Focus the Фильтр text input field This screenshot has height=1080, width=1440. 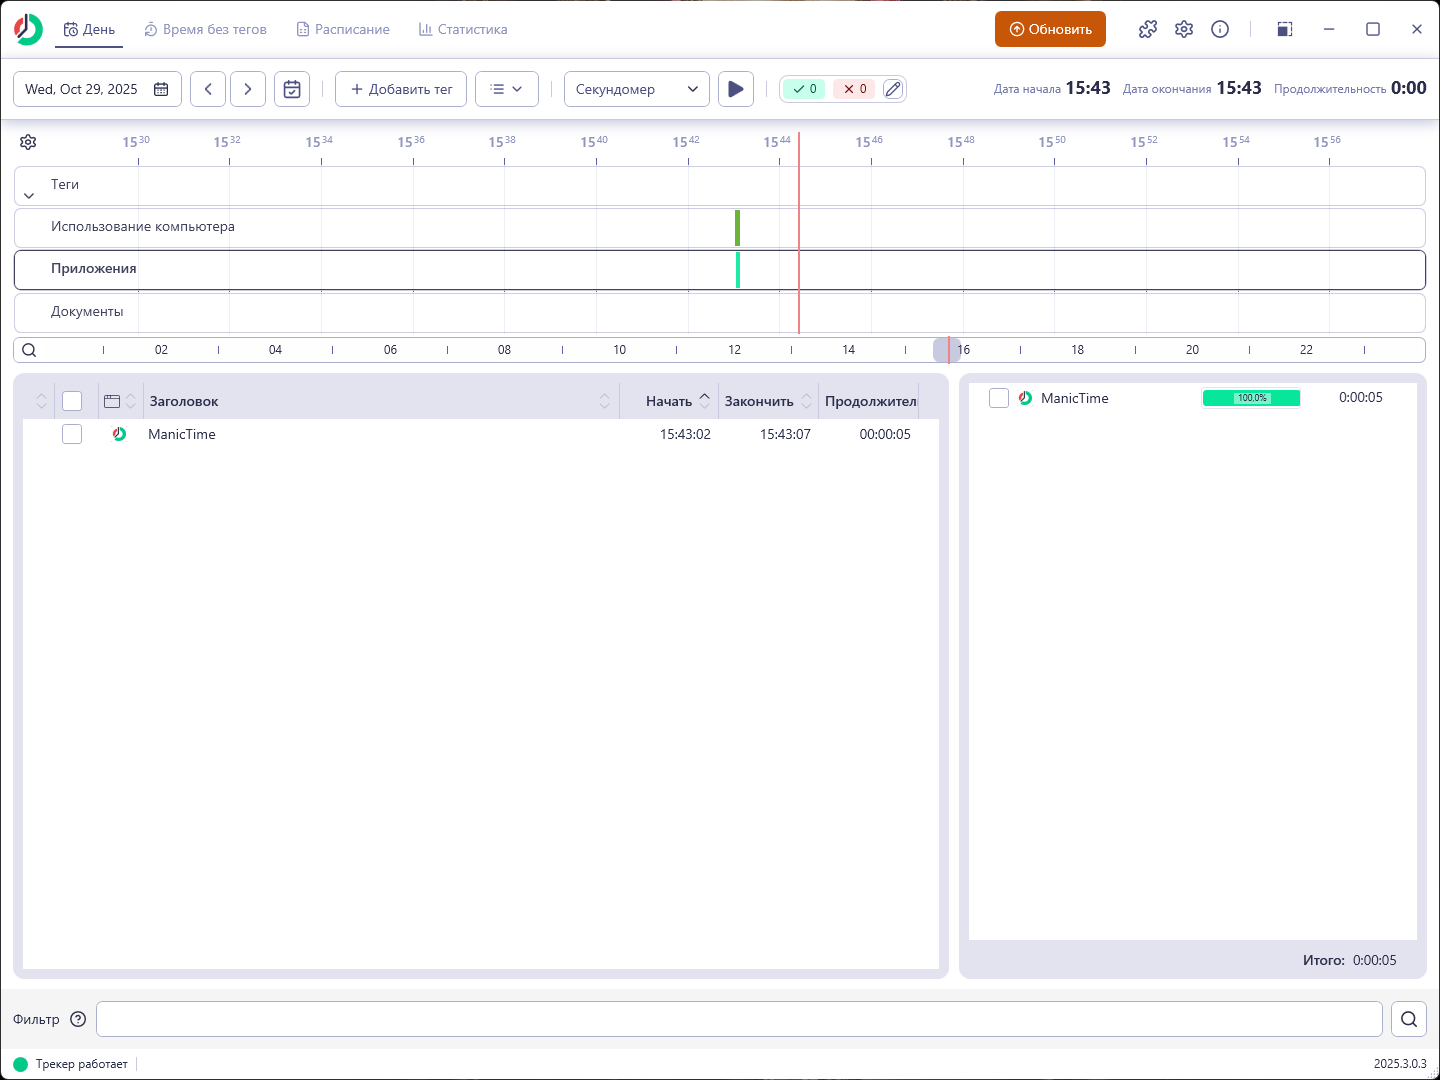pyautogui.click(x=739, y=1019)
